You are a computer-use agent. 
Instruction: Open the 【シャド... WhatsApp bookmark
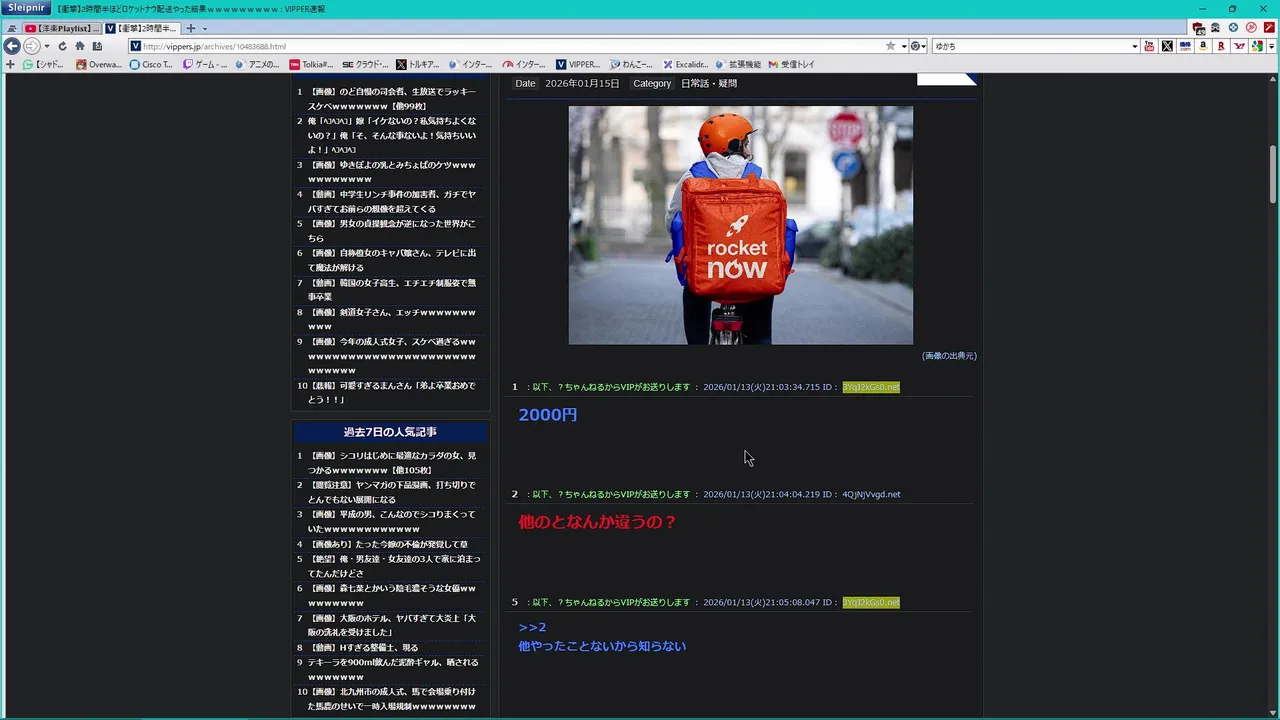[45, 64]
